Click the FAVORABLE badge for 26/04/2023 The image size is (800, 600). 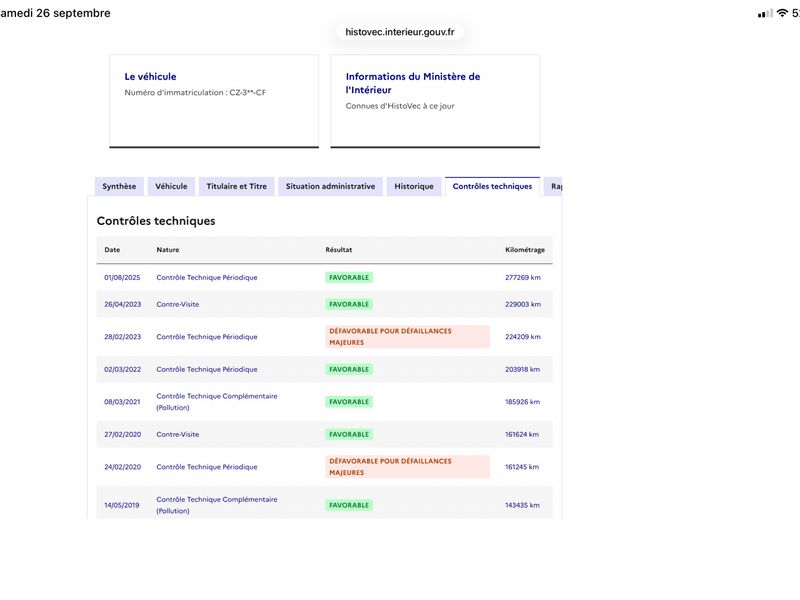349,304
